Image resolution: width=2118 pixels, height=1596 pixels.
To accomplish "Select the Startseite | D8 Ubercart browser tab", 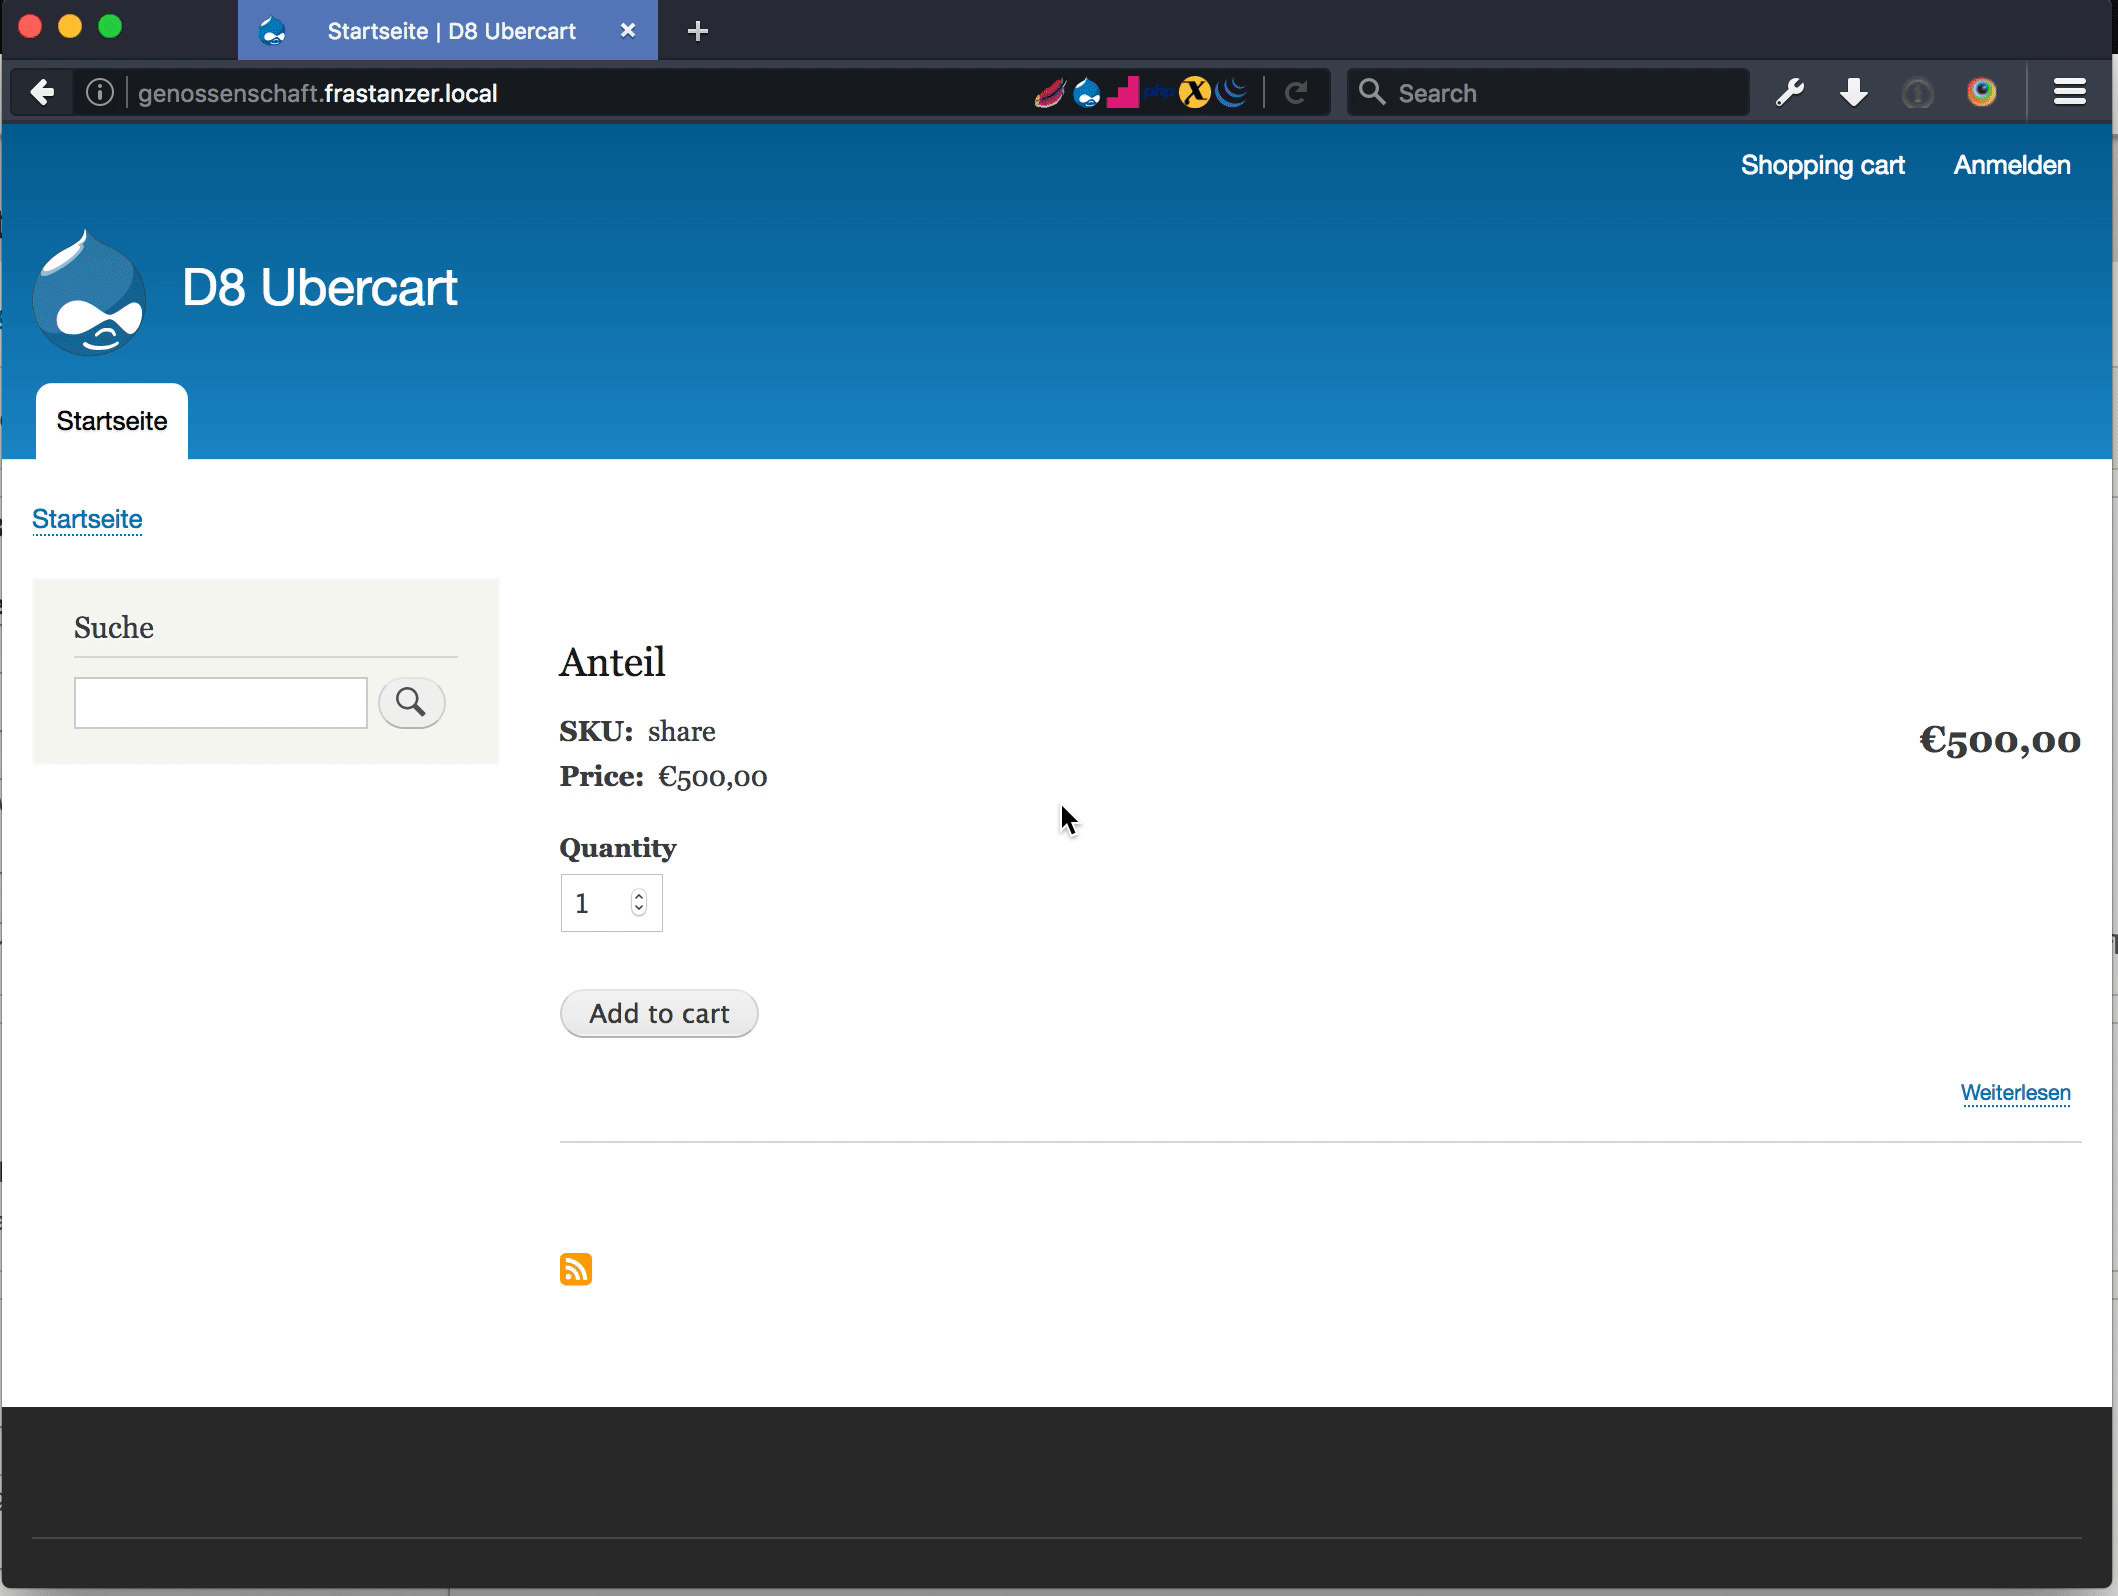I will click(x=448, y=31).
